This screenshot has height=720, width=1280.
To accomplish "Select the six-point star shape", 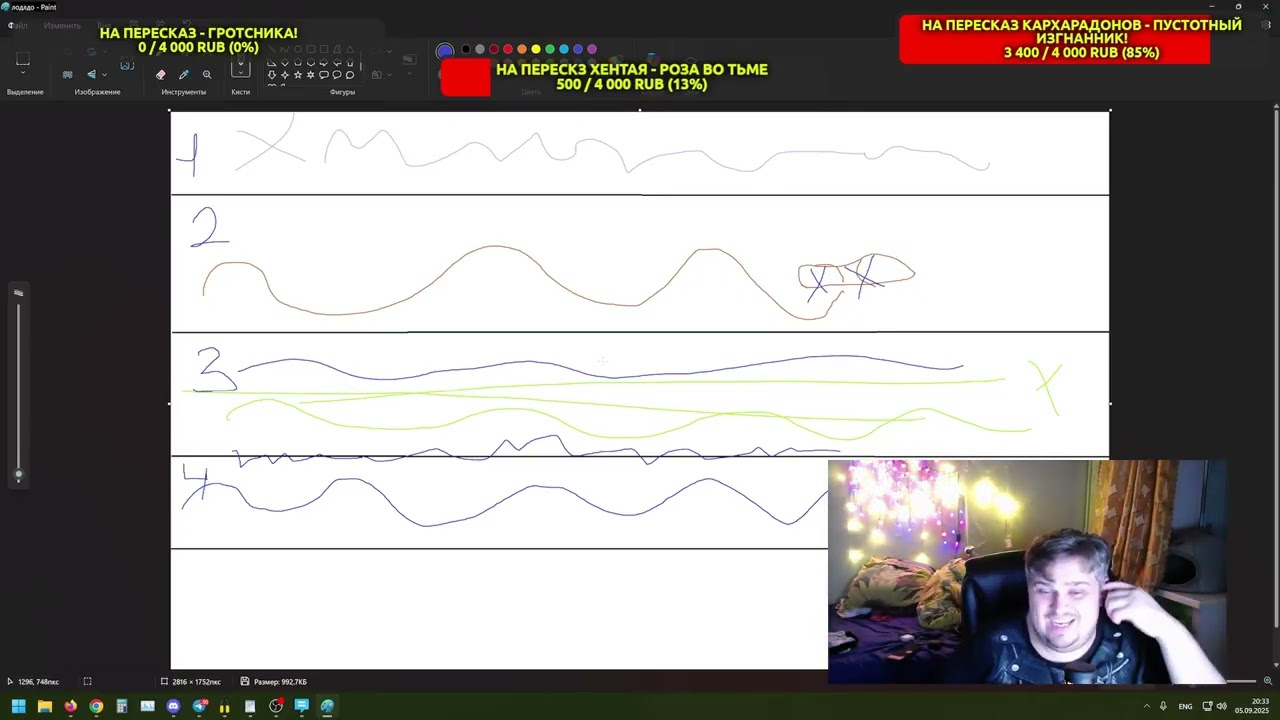I will click(310, 74).
